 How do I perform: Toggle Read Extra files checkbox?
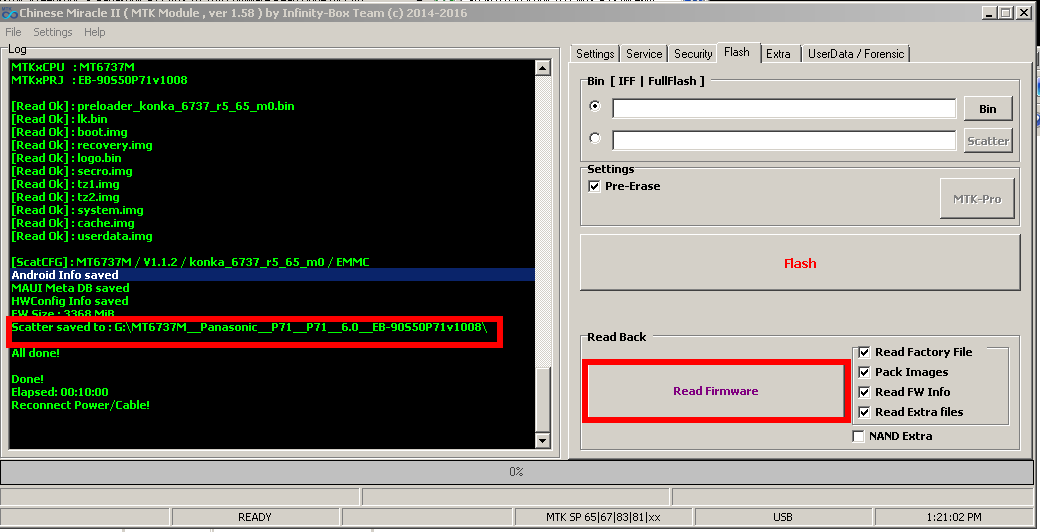point(864,412)
